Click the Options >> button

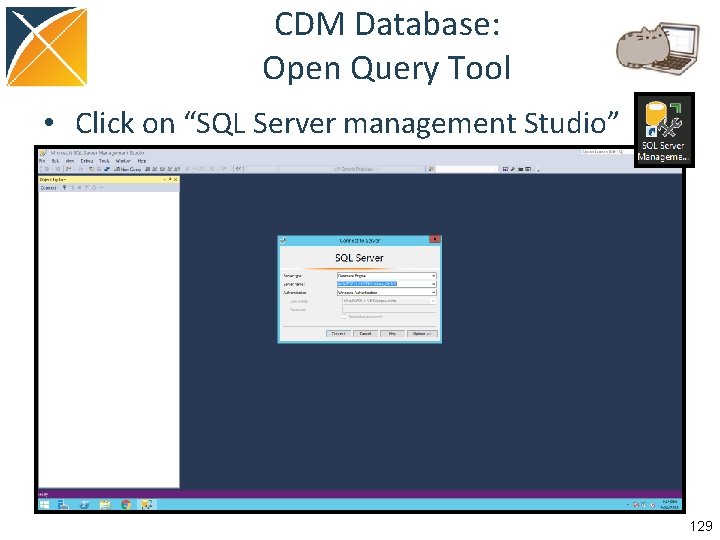point(422,333)
